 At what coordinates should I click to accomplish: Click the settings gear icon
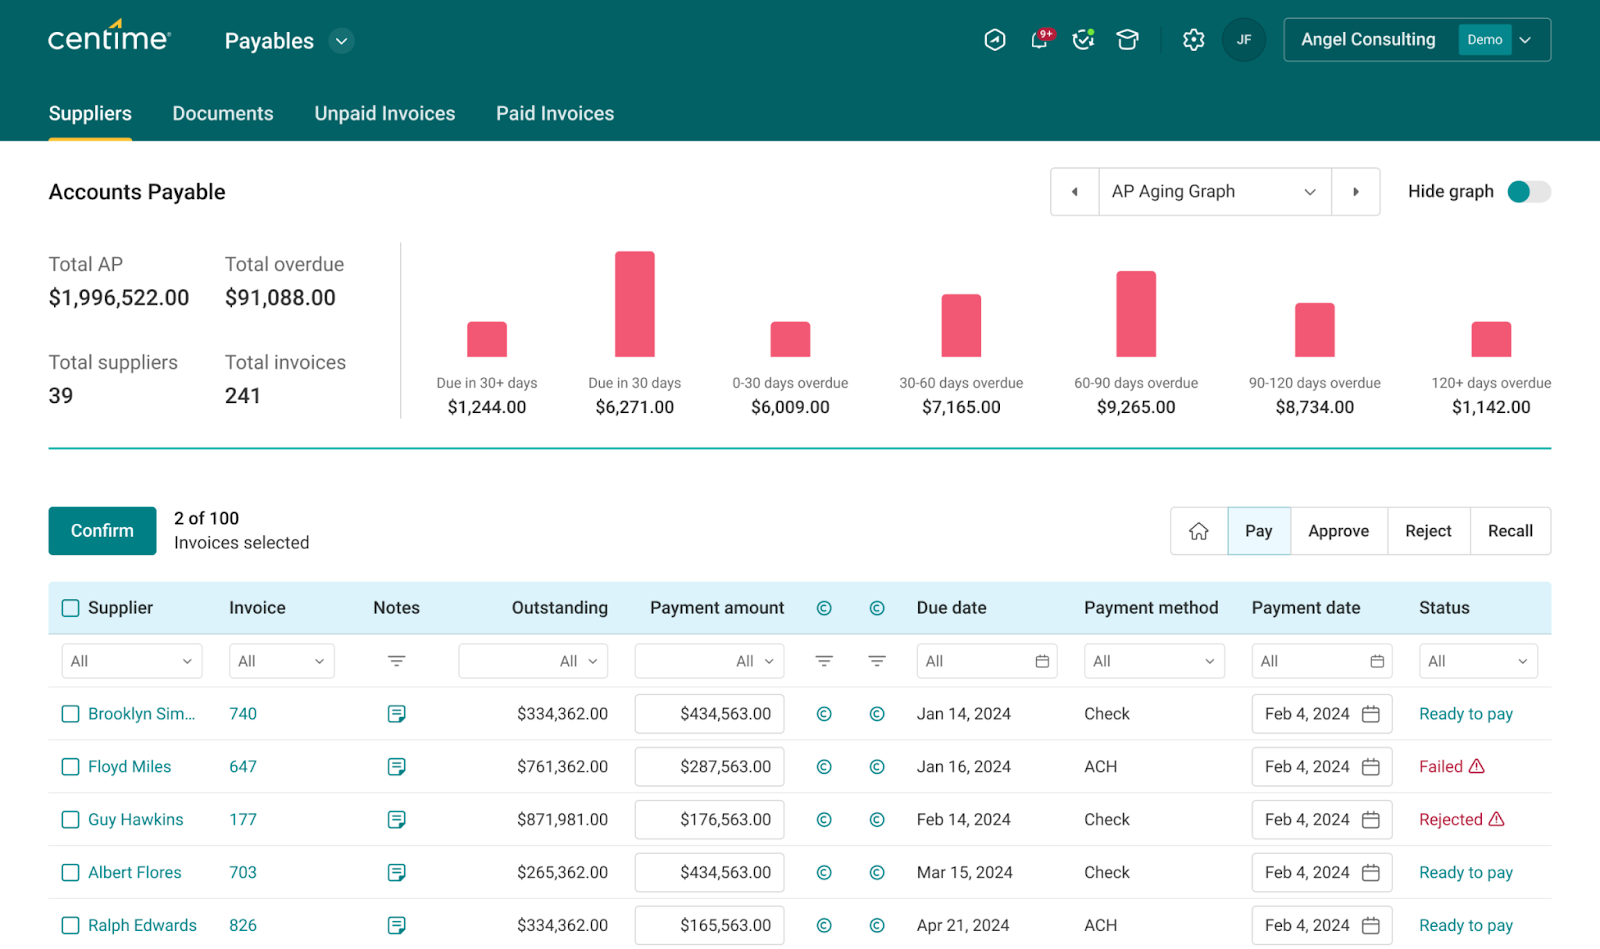click(x=1193, y=40)
